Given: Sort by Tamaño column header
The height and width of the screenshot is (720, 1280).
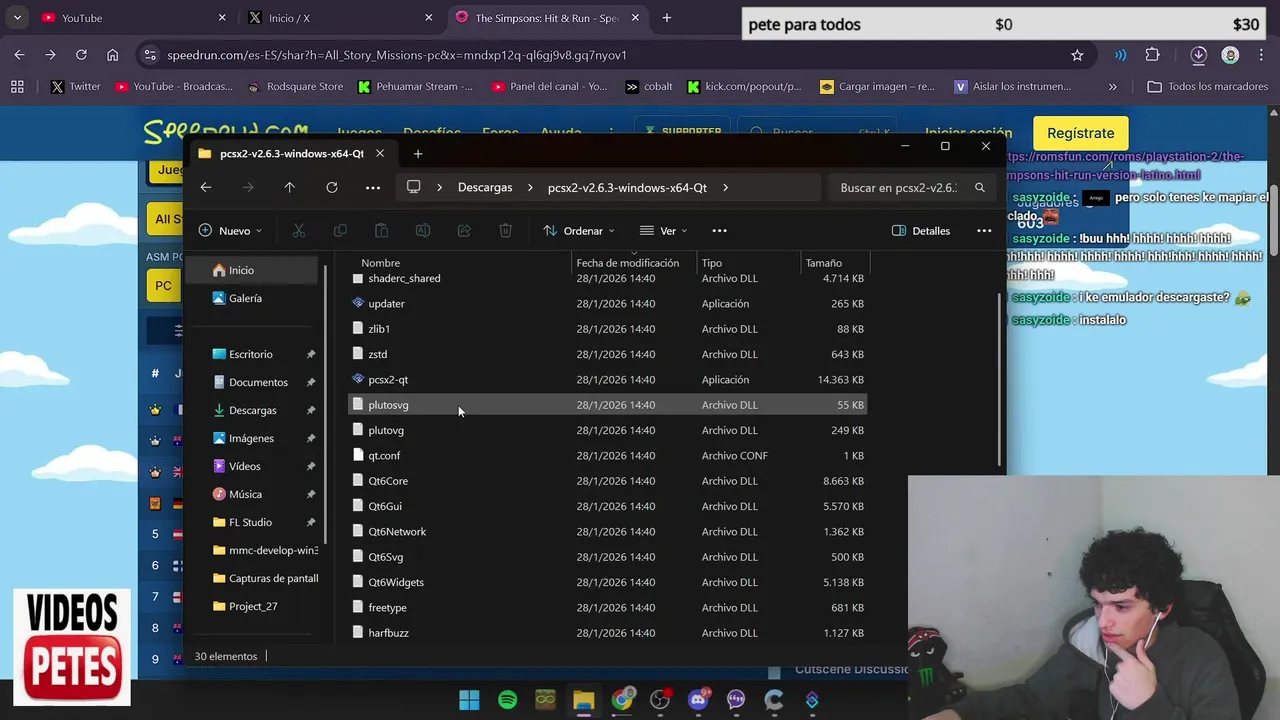Looking at the screenshot, I should [824, 263].
